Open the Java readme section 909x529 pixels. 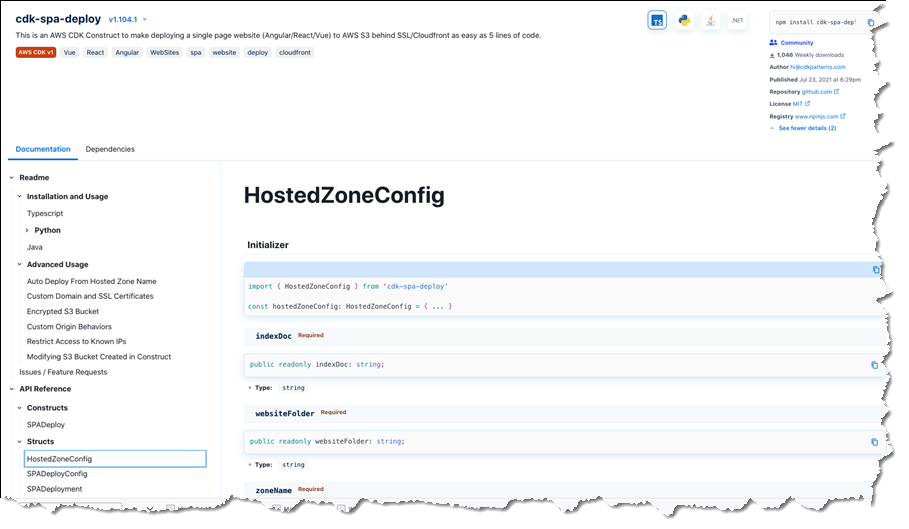click(35, 247)
